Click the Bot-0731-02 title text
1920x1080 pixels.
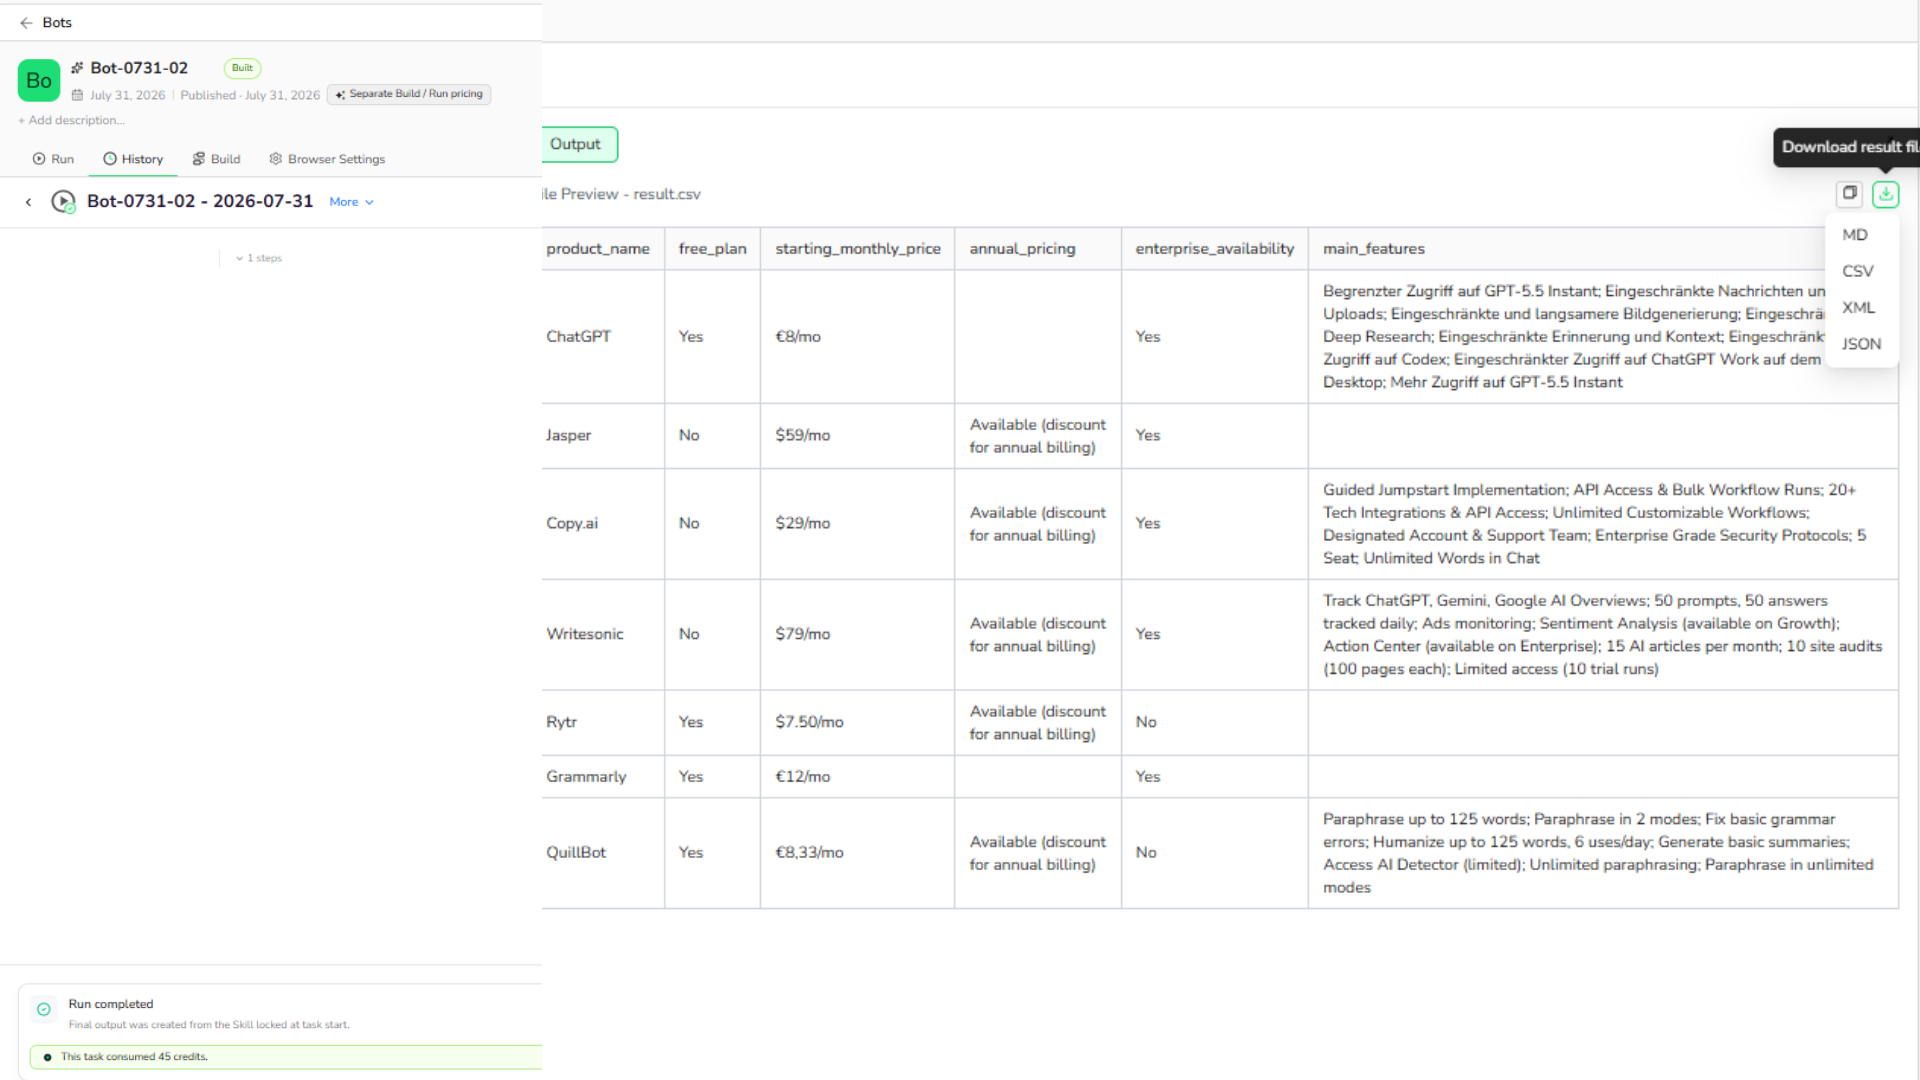(139, 68)
